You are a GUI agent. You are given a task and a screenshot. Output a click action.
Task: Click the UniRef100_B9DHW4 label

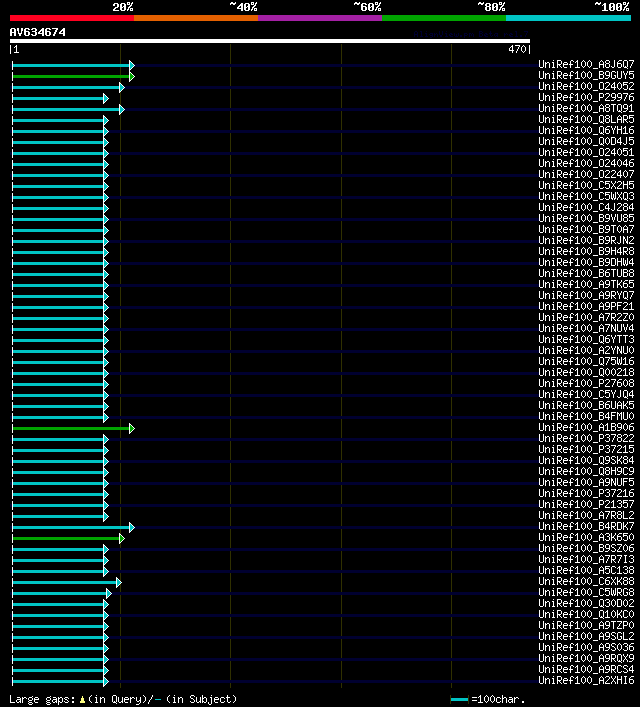coord(586,262)
